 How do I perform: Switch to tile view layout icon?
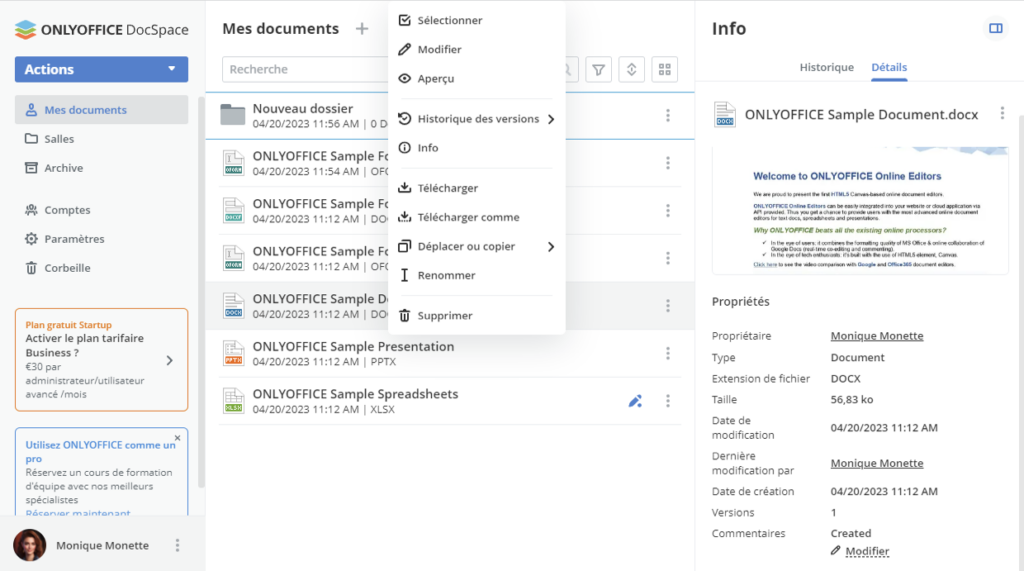click(x=664, y=69)
